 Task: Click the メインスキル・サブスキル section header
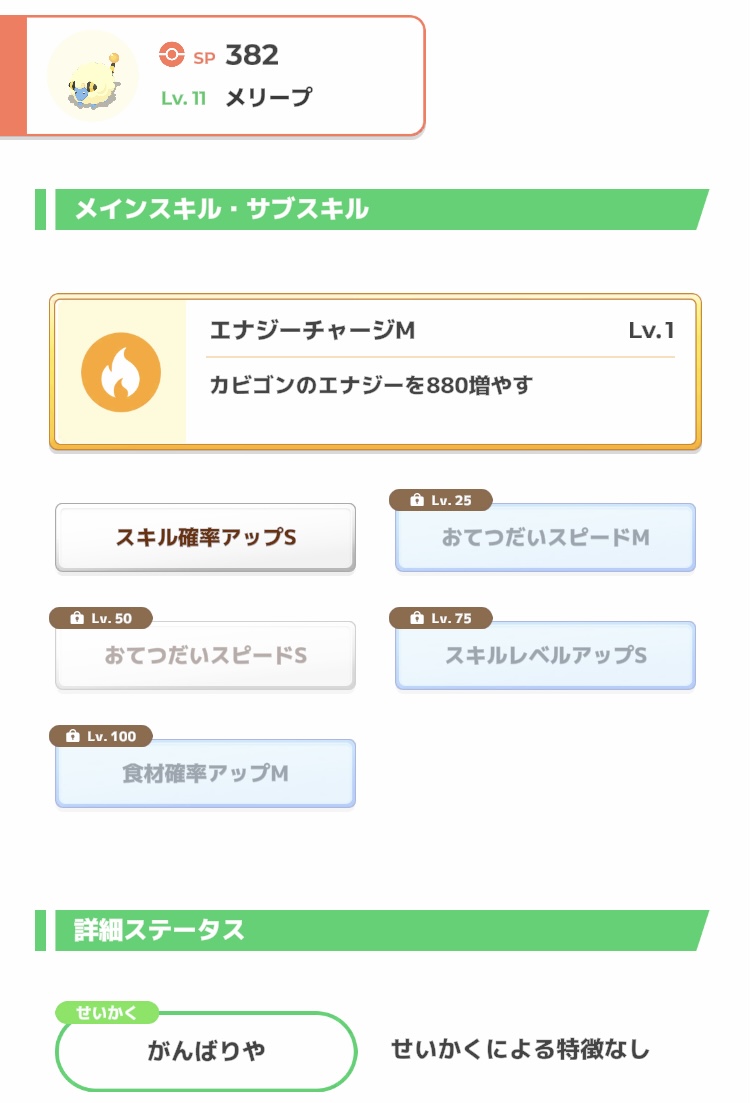[x=222, y=209]
